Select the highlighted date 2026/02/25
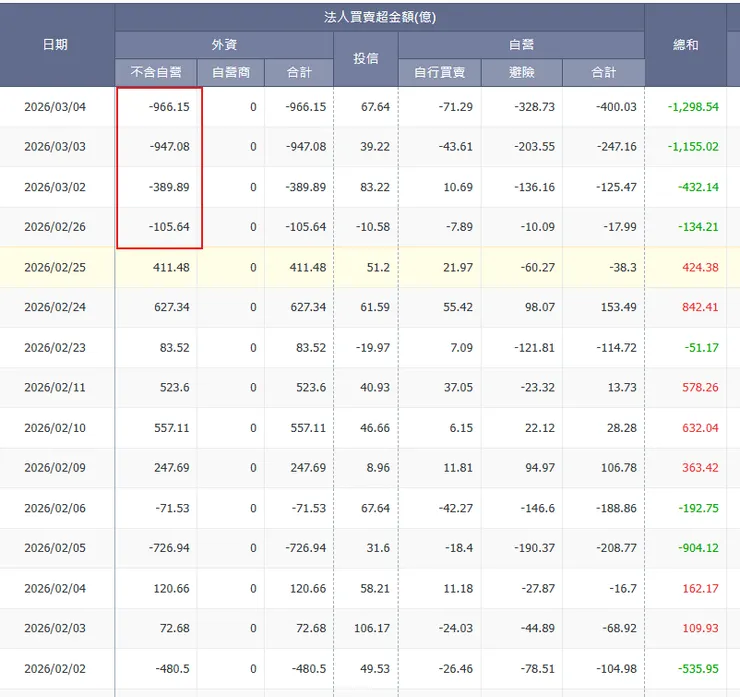This screenshot has height=697, width=740. (55, 268)
